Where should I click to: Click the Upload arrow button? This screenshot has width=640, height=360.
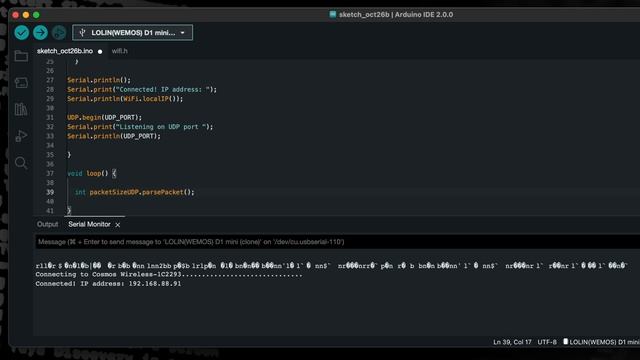pos(40,33)
